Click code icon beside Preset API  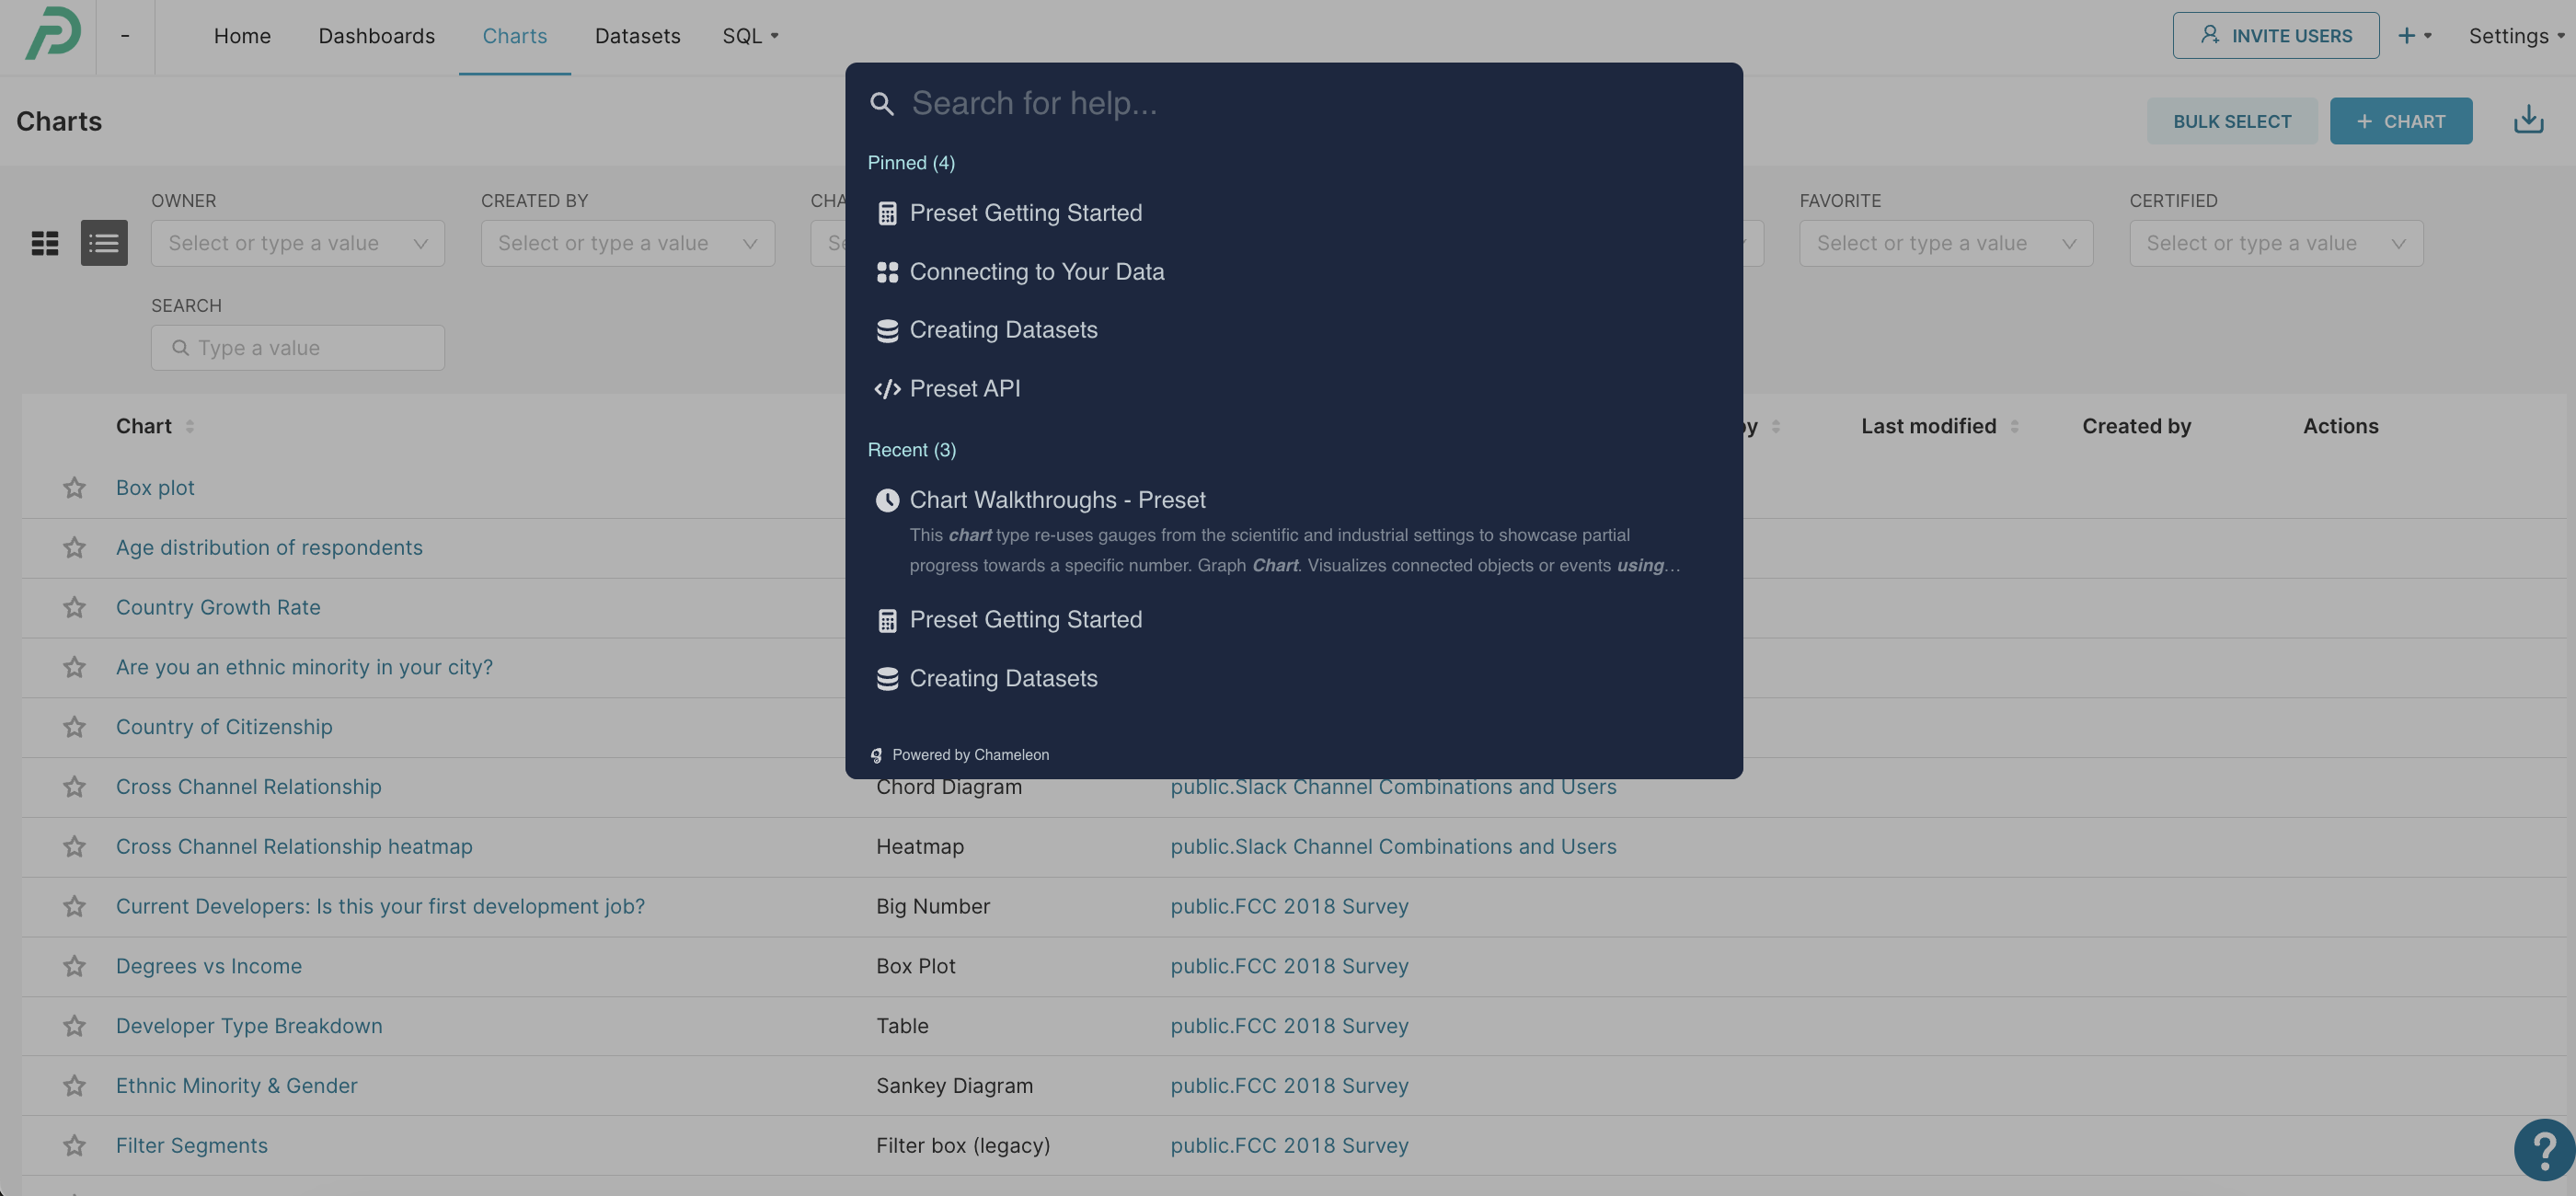click(x=887, y=389)
